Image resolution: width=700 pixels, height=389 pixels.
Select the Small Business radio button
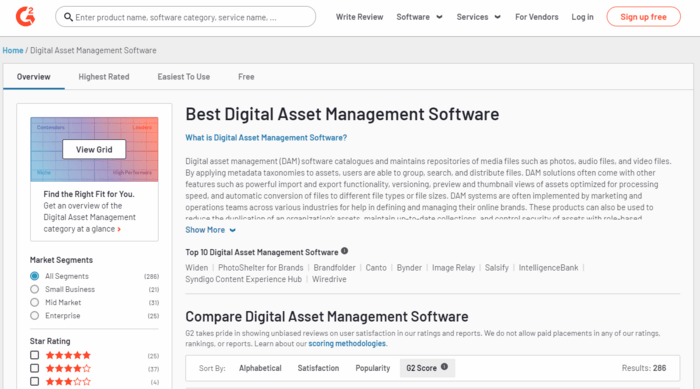(34, 289)
